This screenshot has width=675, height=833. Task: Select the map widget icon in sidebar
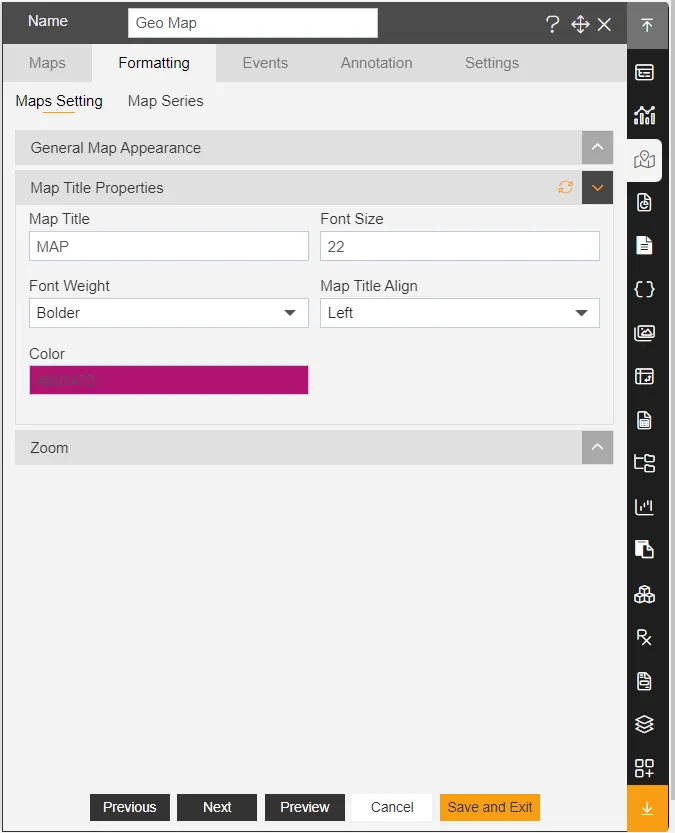click(x=645, y=160)
